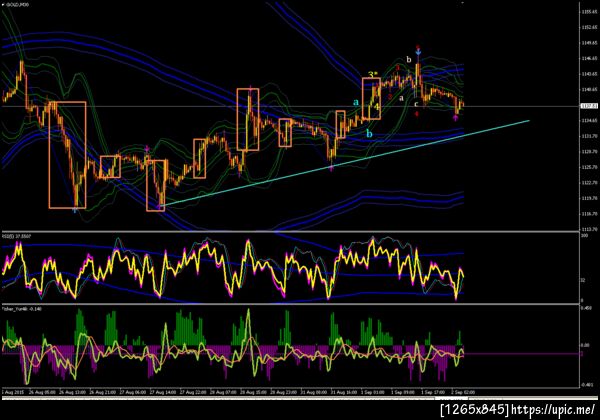The image size is (600, 420).
Task: Click the "26 Aug 05:00" time axis label
Action: point(42,392)
